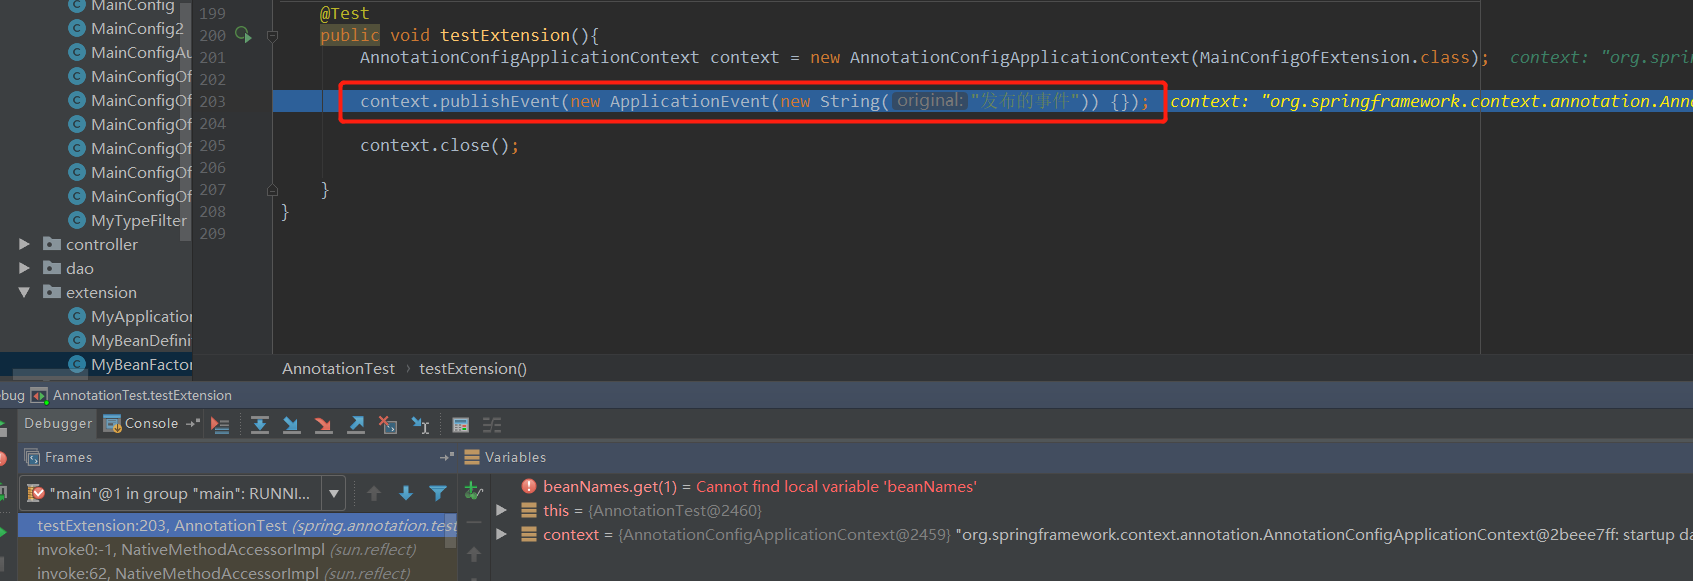Collapse the extension package arrow
The image size is (1693, 581).
(24, 292)
